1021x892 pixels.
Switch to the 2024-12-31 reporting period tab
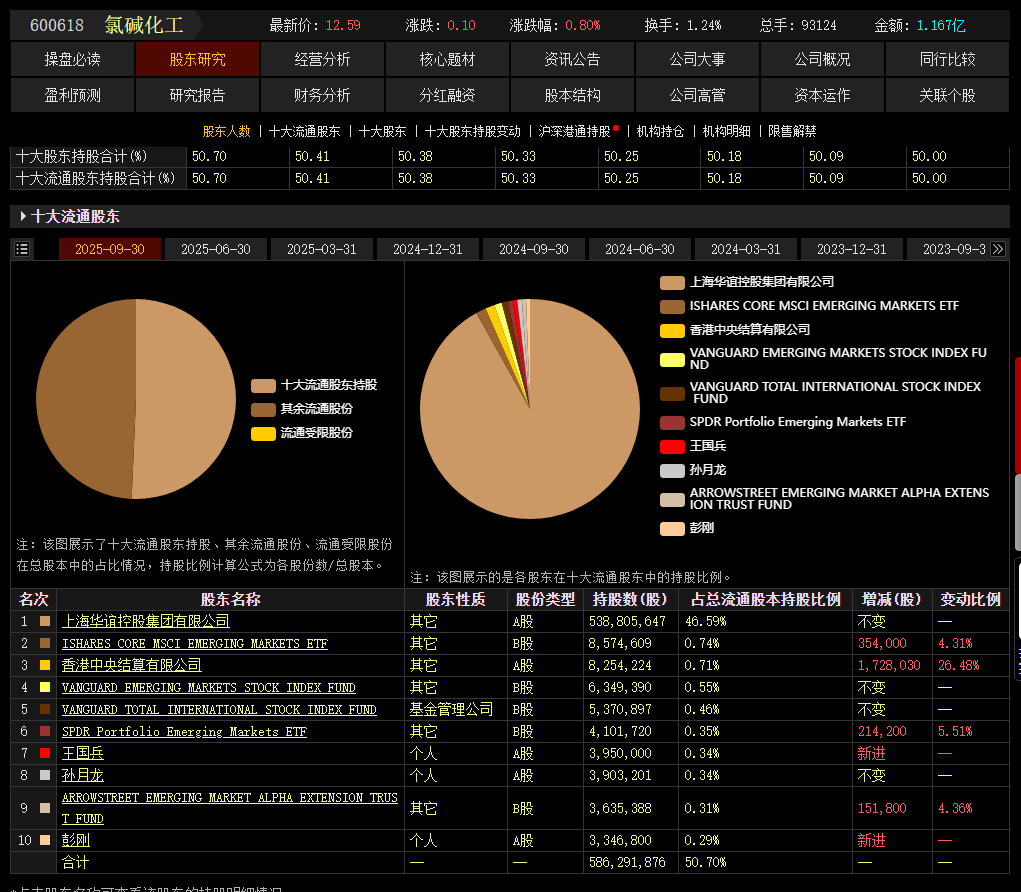[x=428, y=249]
